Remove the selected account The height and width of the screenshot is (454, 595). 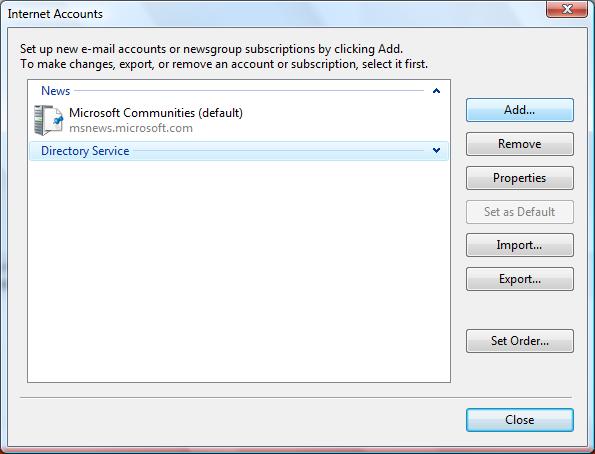pos(519,144)
